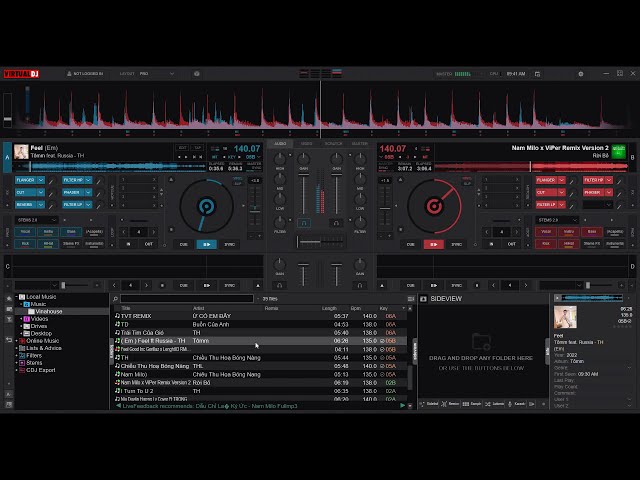Open the PRO layout dropdown
This screenshot has height=480, width=640.
coord(157,74)
